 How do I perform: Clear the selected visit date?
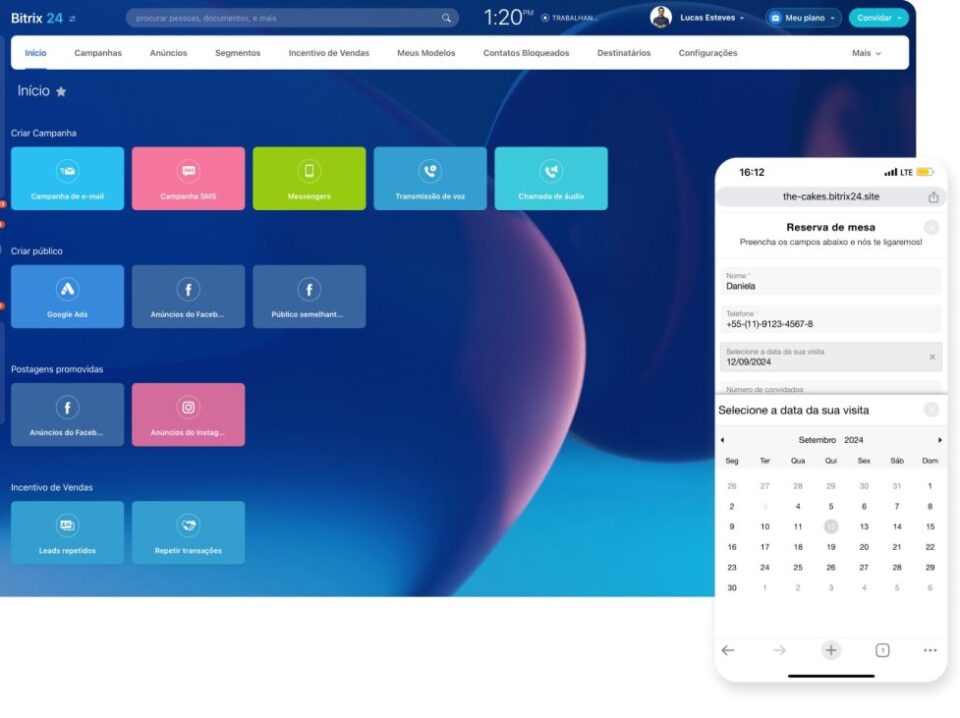coord(932,357)
